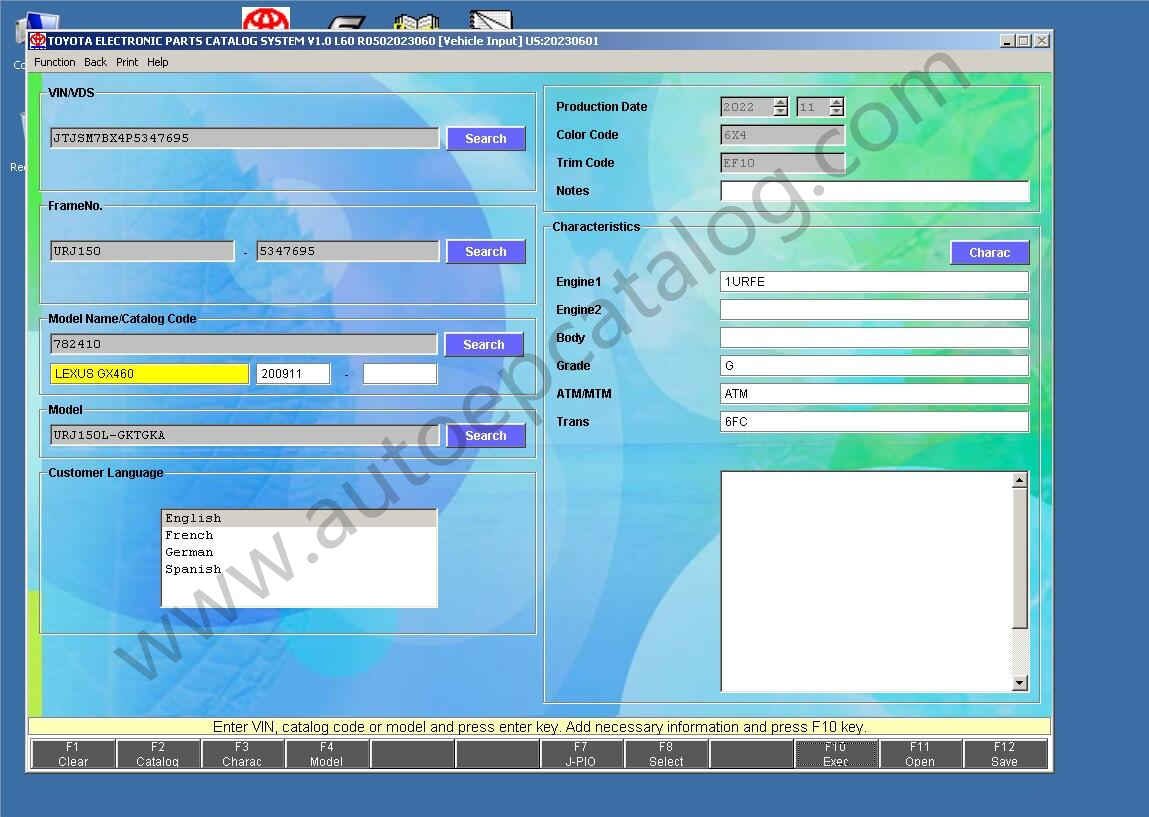Increase the production month with the up arrow
The image size is (1149, 817).
(836, 102)
